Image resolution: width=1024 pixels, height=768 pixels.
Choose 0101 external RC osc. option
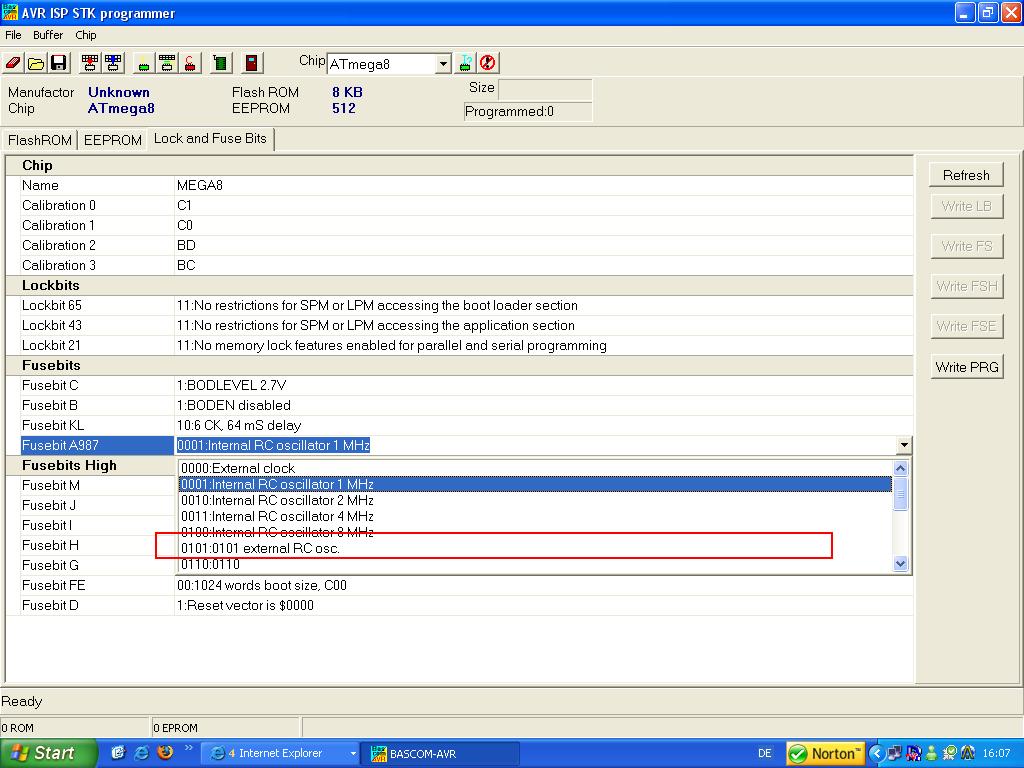click(535, 548)
